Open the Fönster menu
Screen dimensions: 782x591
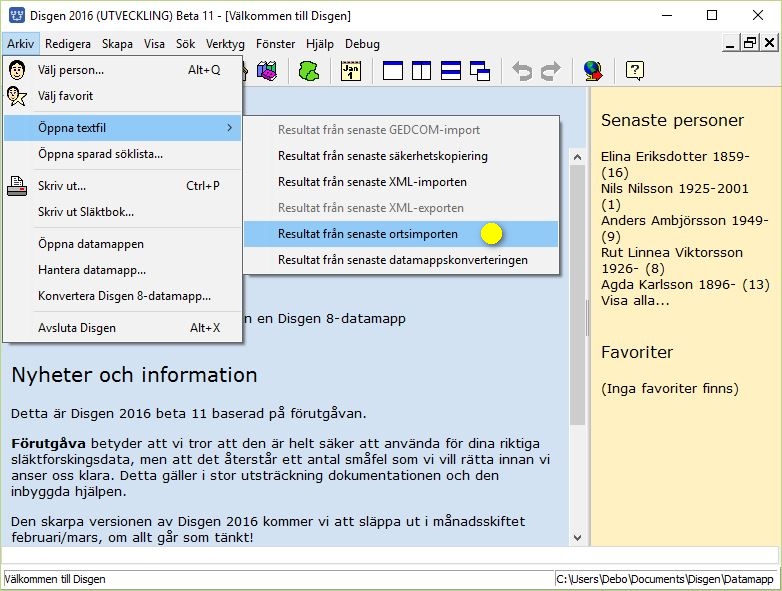(x=275, y=44)
